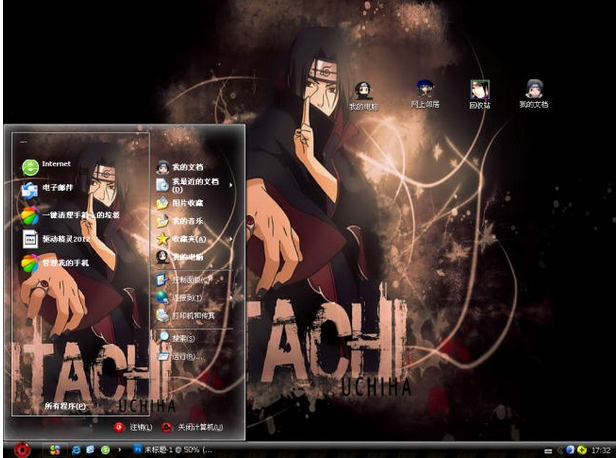The height and width of the screenshot is (458, 616).
Task: Open 回收站 recycle bin desktop icon
Action: [480, 94]
